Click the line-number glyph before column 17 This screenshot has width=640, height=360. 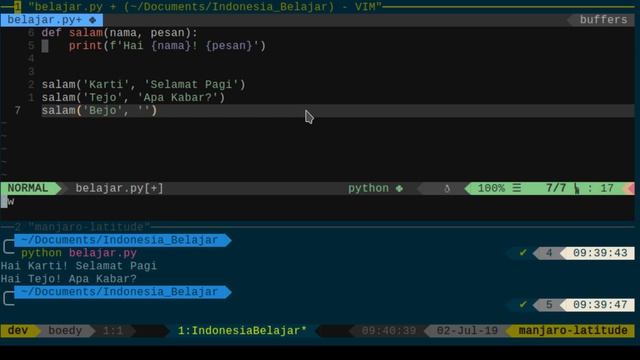pyautogui.click(x=576, y=188)
